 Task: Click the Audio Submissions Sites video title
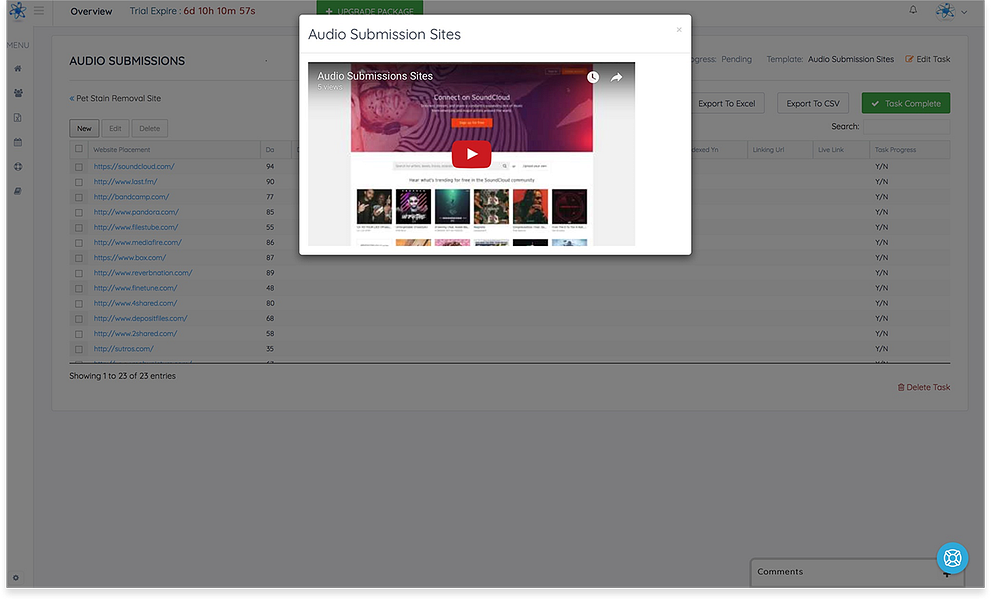(x=375, y=76)
